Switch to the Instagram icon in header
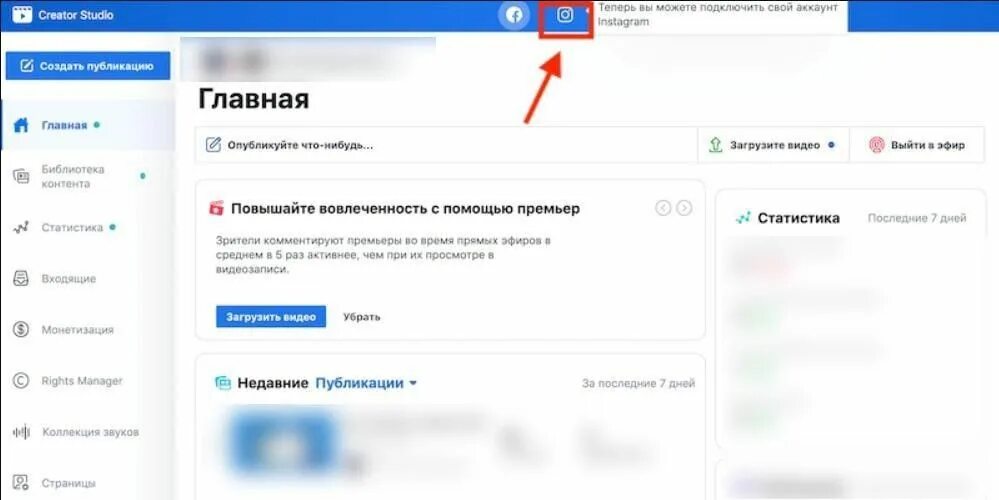999x500 pixels. pos(565,15)
